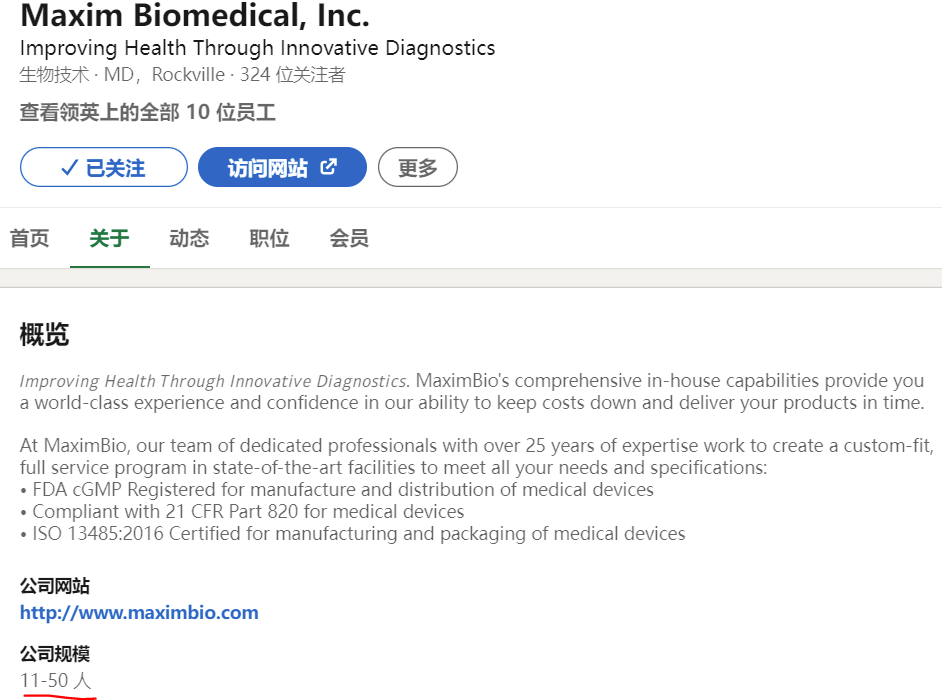Toggle the 已关注 follow button
The height and width of the screenshot is (700, 942).
(x=104, y=167)
